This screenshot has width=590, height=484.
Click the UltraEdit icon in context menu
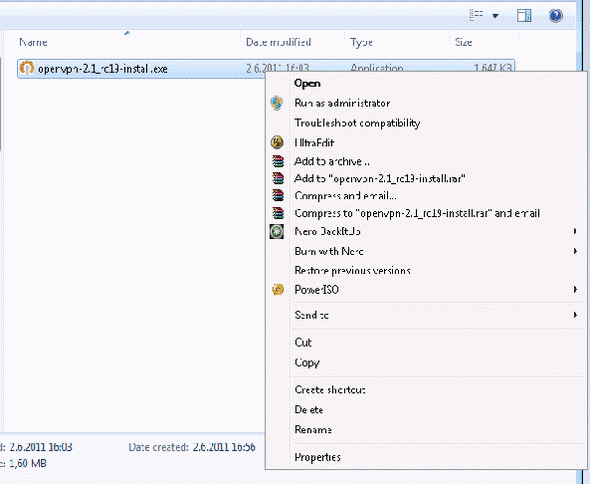click(277, 142)
